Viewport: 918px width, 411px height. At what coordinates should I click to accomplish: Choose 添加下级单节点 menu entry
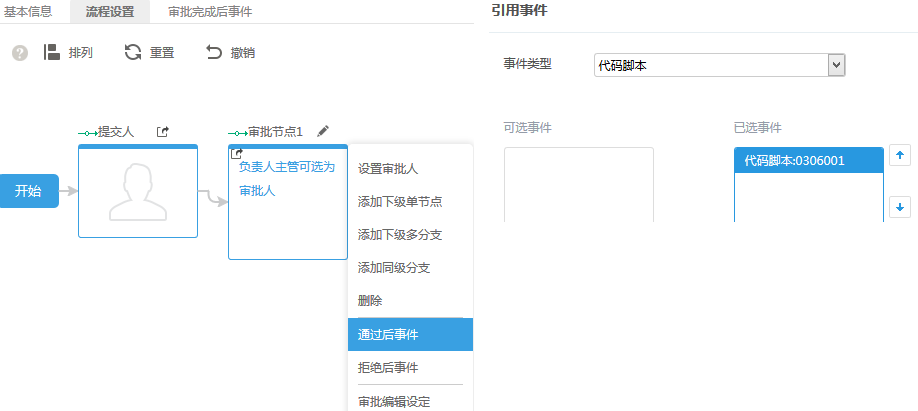(x=400, y=202)
